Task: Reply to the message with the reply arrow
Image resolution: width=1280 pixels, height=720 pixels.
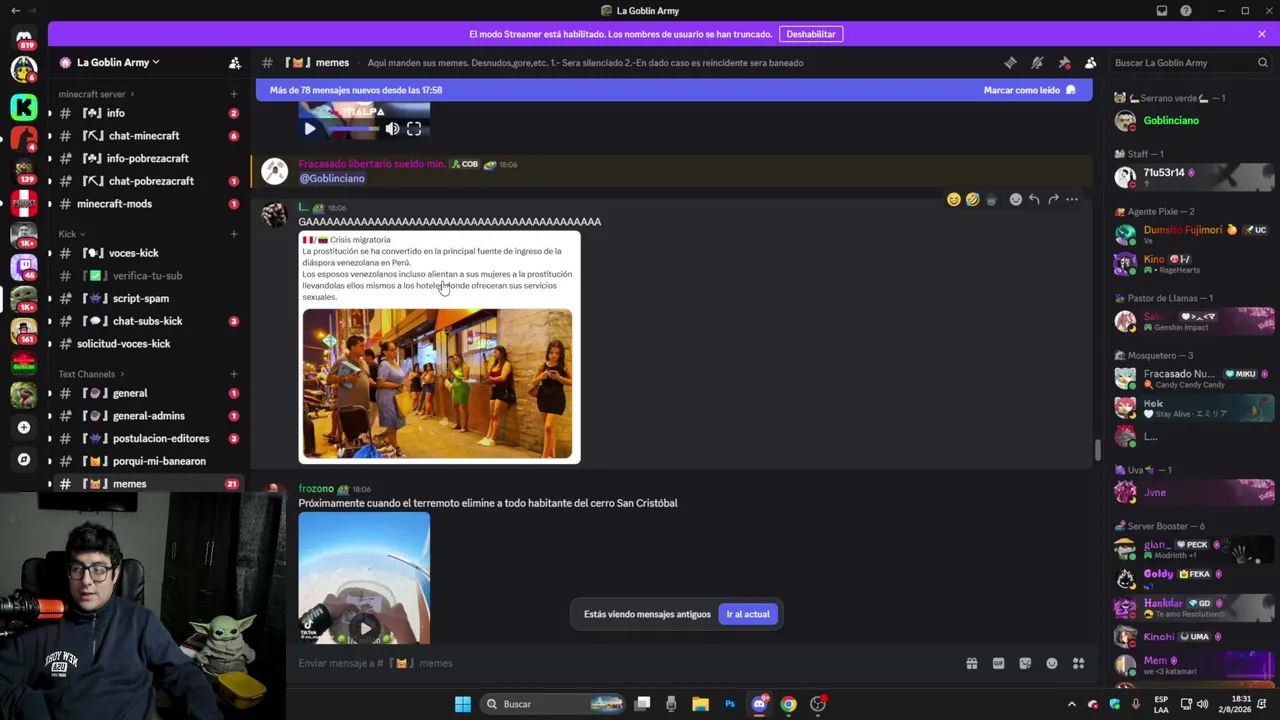Action: (1034, 200)
